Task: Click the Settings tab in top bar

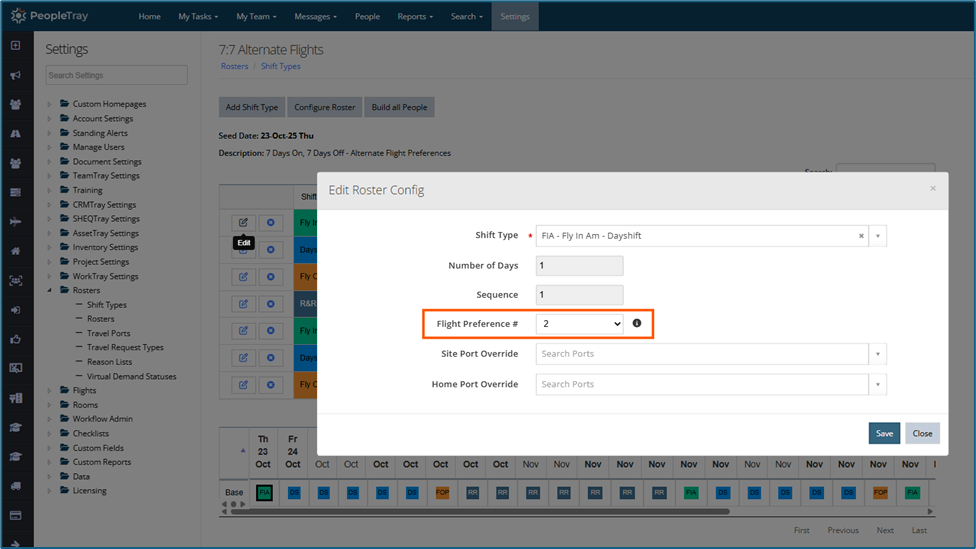Action: point(515,16)
